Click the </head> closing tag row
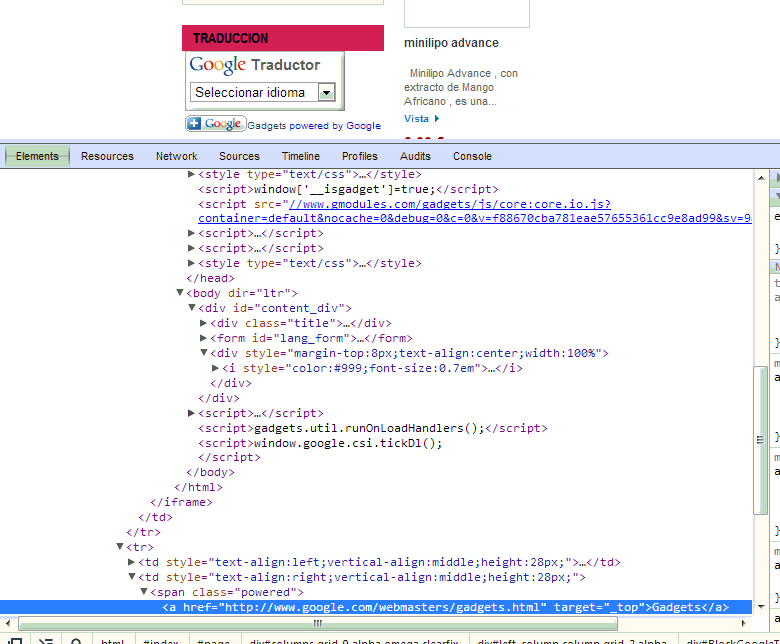Viewport: 780px width, 644px height. click(210, 278)
